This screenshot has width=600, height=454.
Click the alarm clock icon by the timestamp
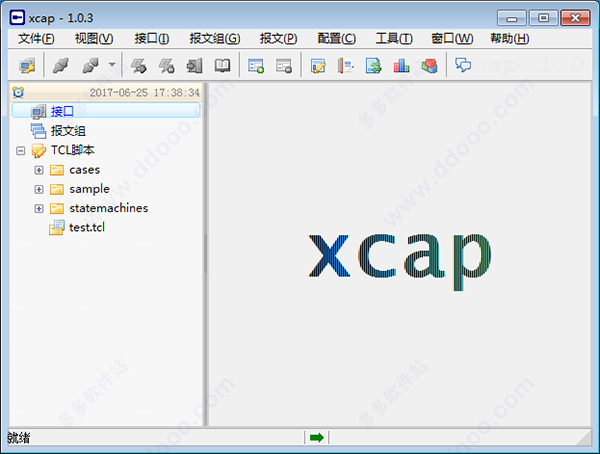point(18,92)
